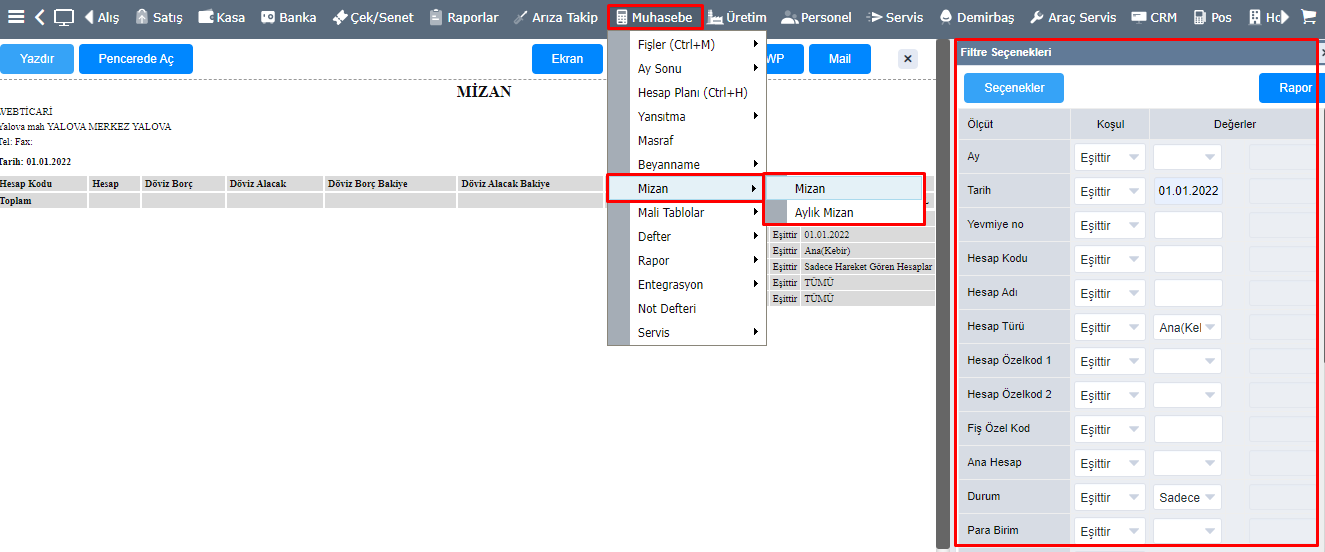Open Hesap Planı menu entry
Viewport: 1325px width, 552px height.
click(x=692, y=93)
